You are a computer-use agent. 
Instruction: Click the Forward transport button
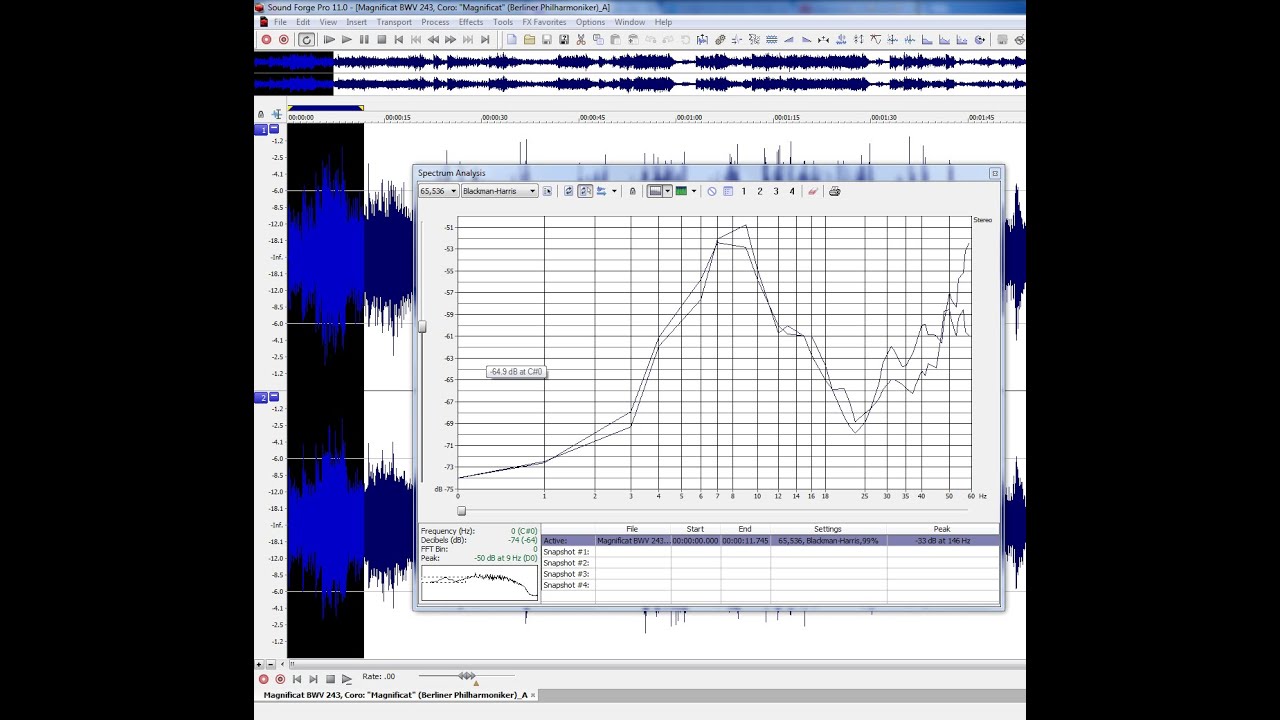(x=450, y=40)
